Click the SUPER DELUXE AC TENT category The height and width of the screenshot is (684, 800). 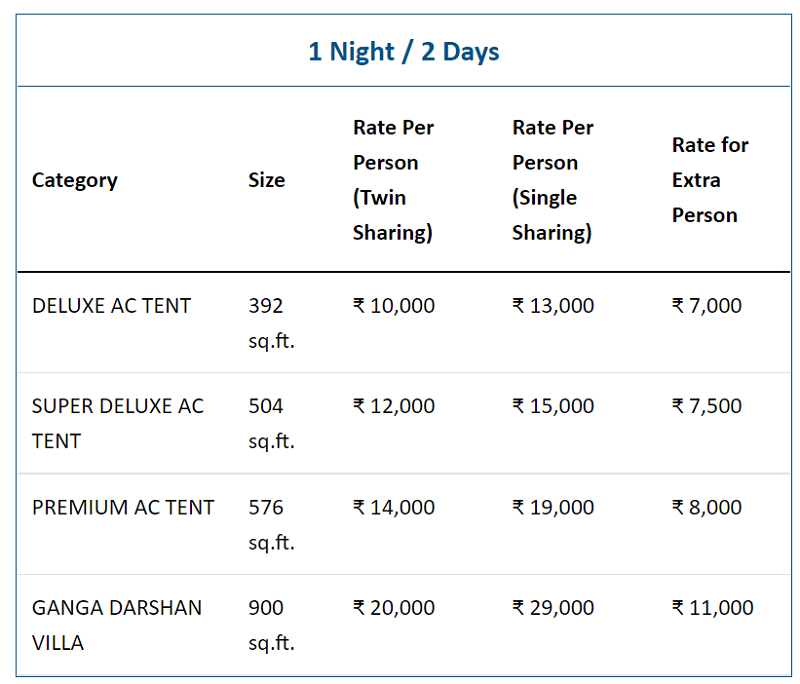117,423
